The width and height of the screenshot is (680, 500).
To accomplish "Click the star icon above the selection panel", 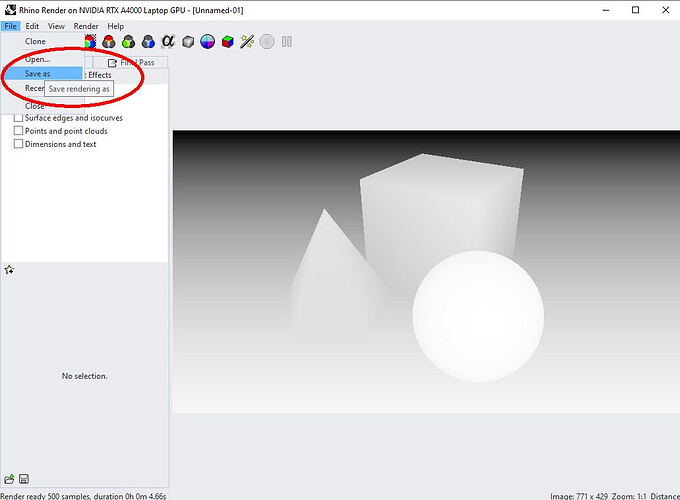I will (x=9, y=270).
